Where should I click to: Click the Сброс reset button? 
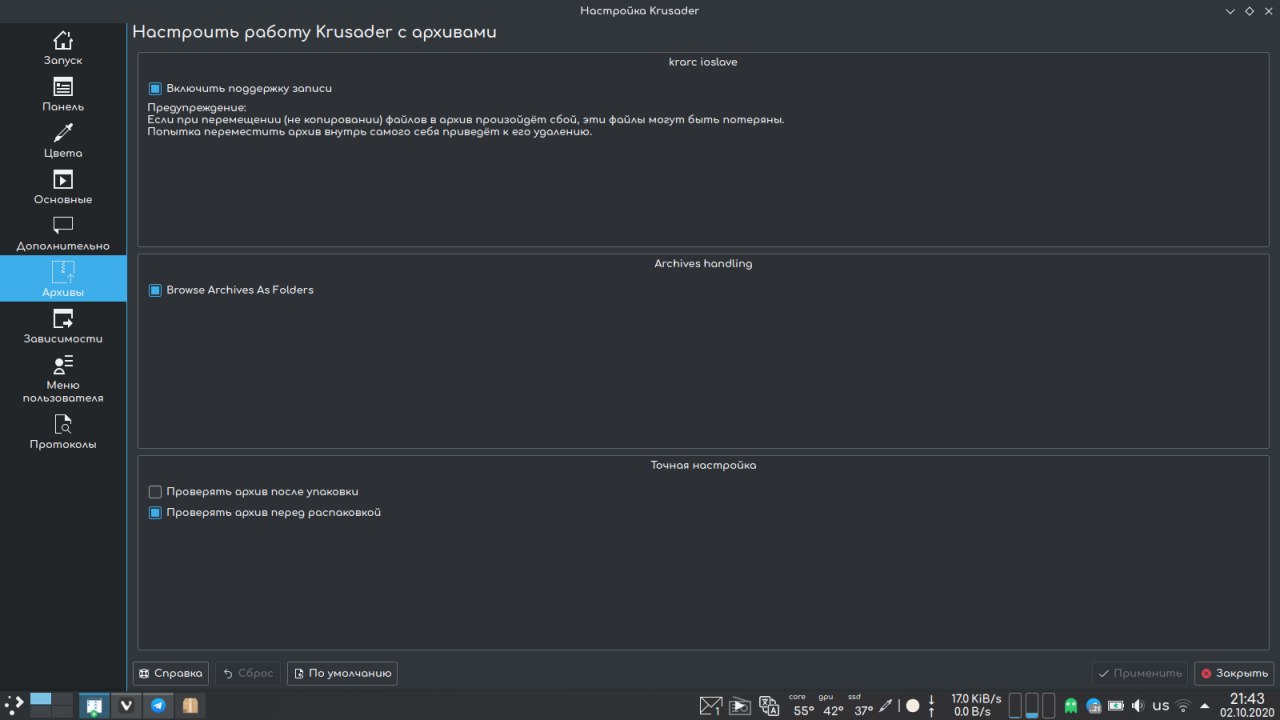(248, 673)
